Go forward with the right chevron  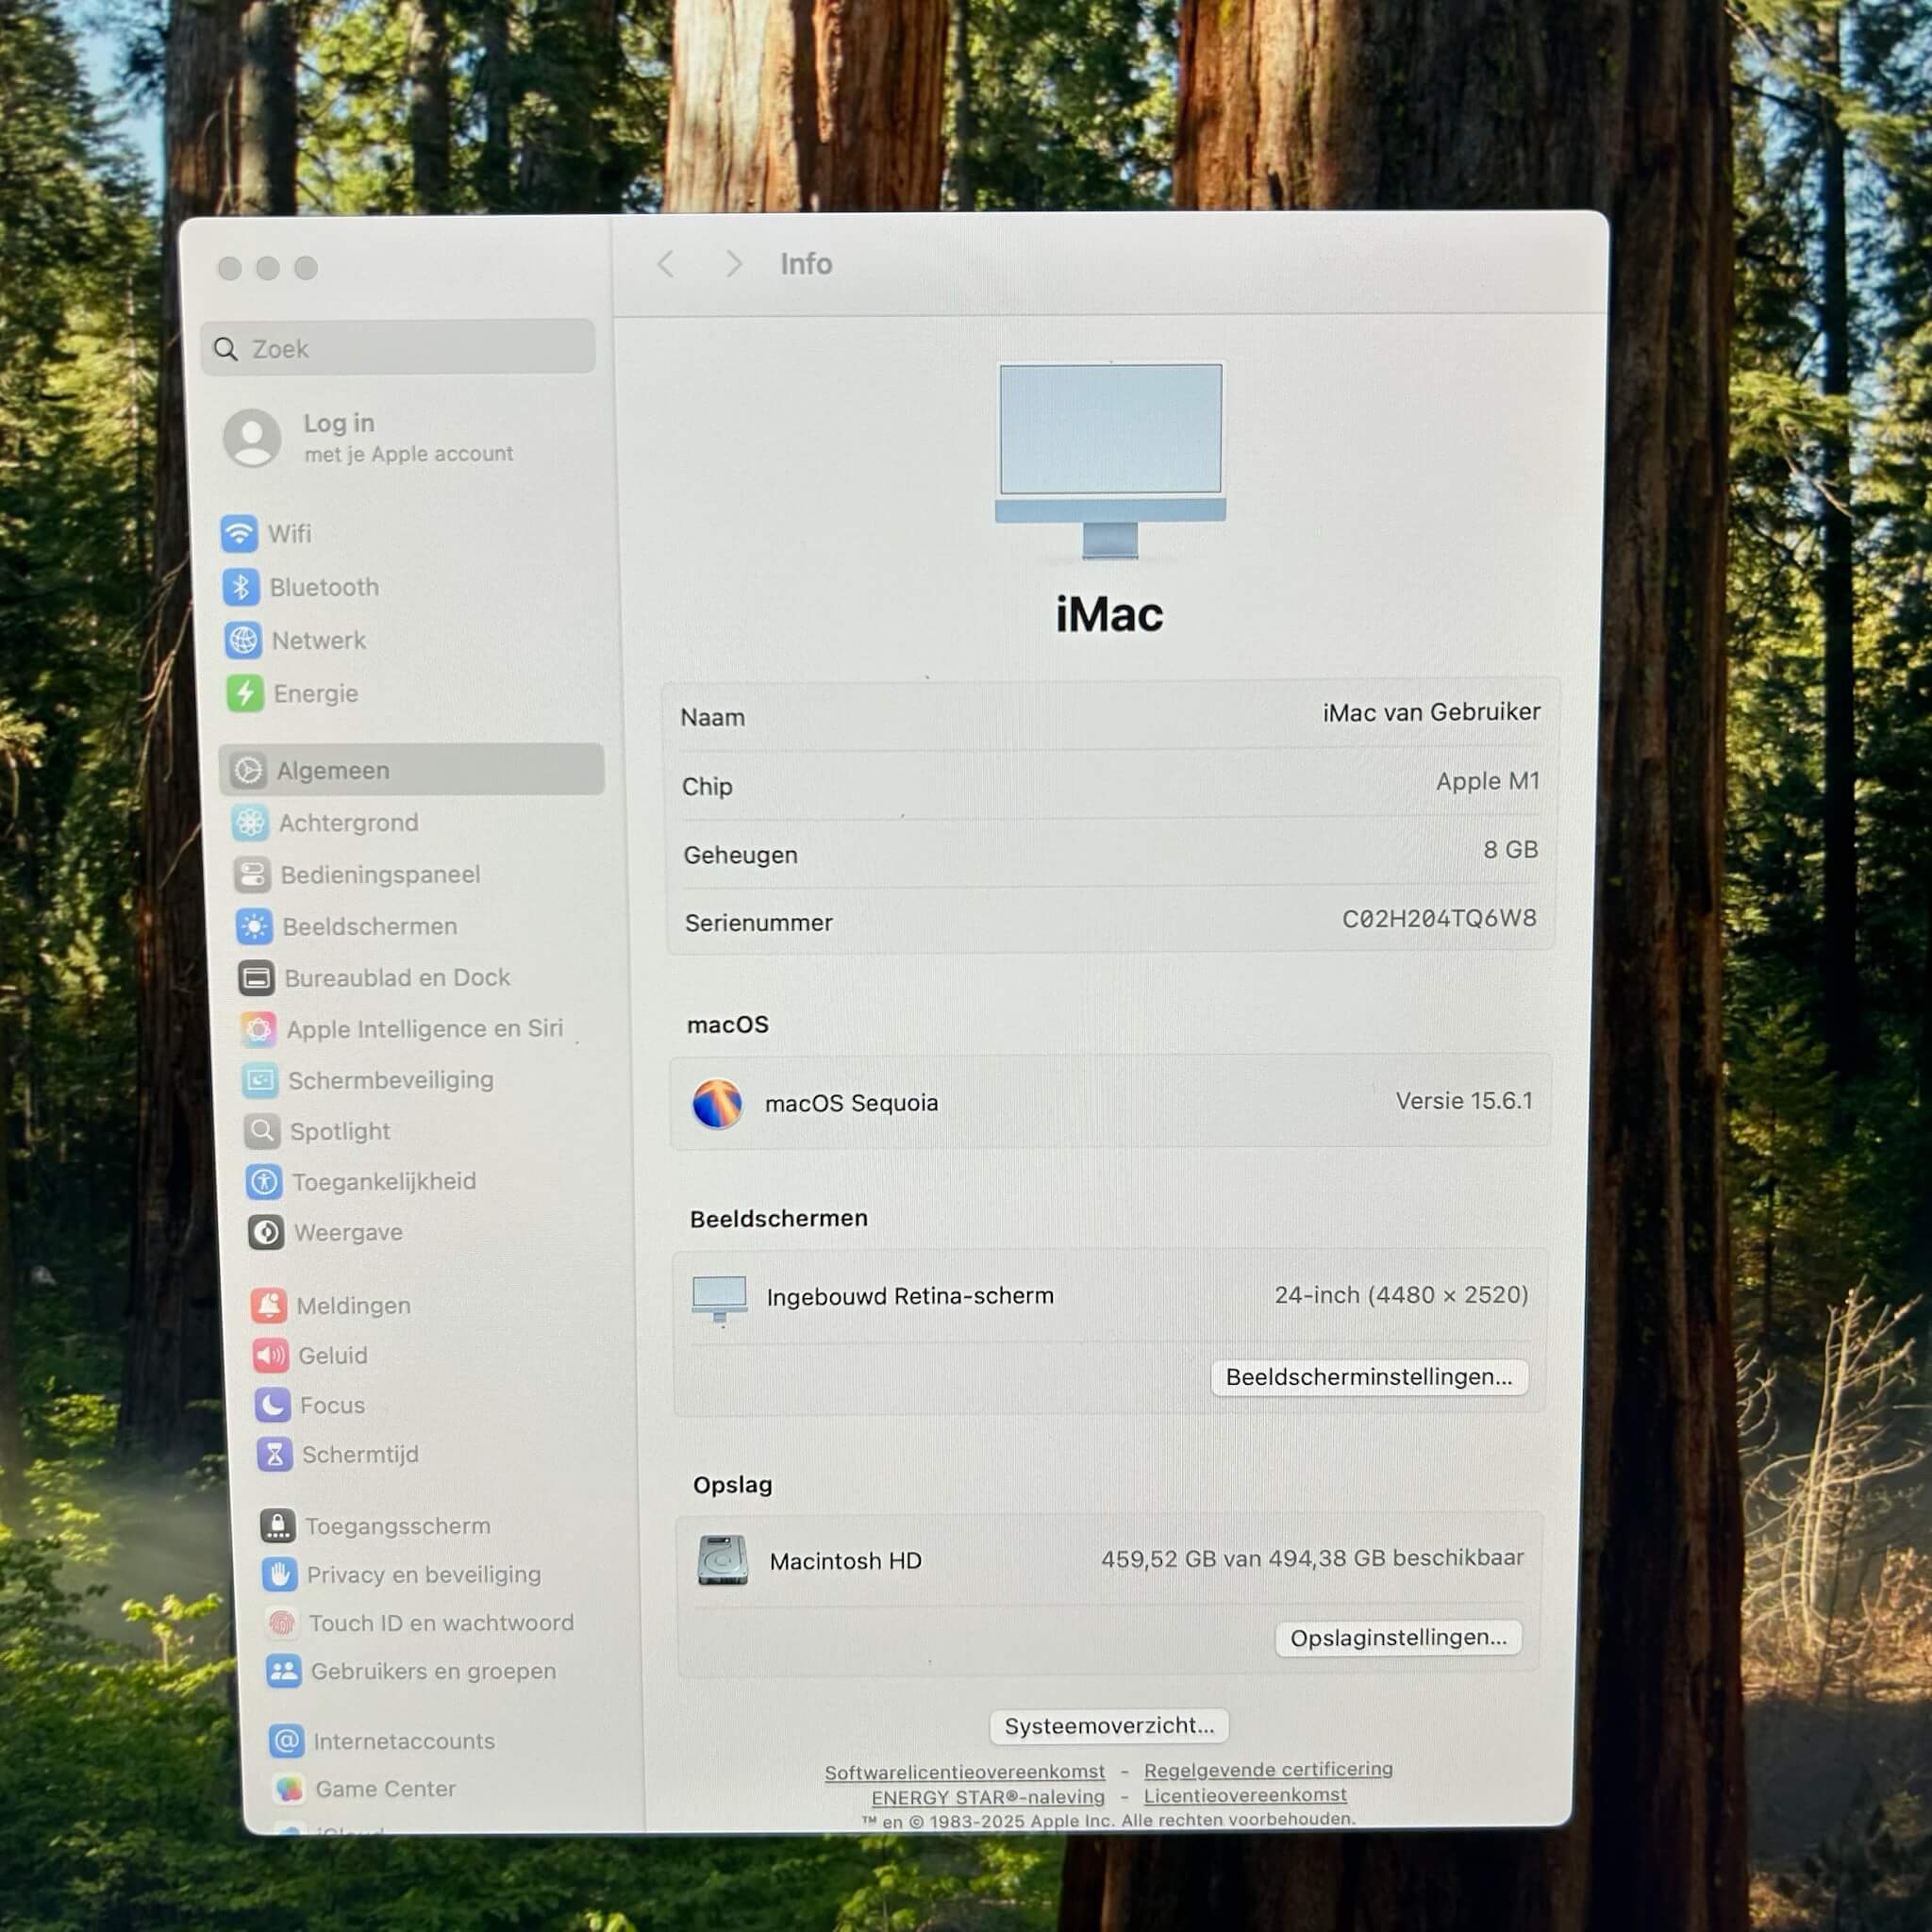(x=734, y=264)
